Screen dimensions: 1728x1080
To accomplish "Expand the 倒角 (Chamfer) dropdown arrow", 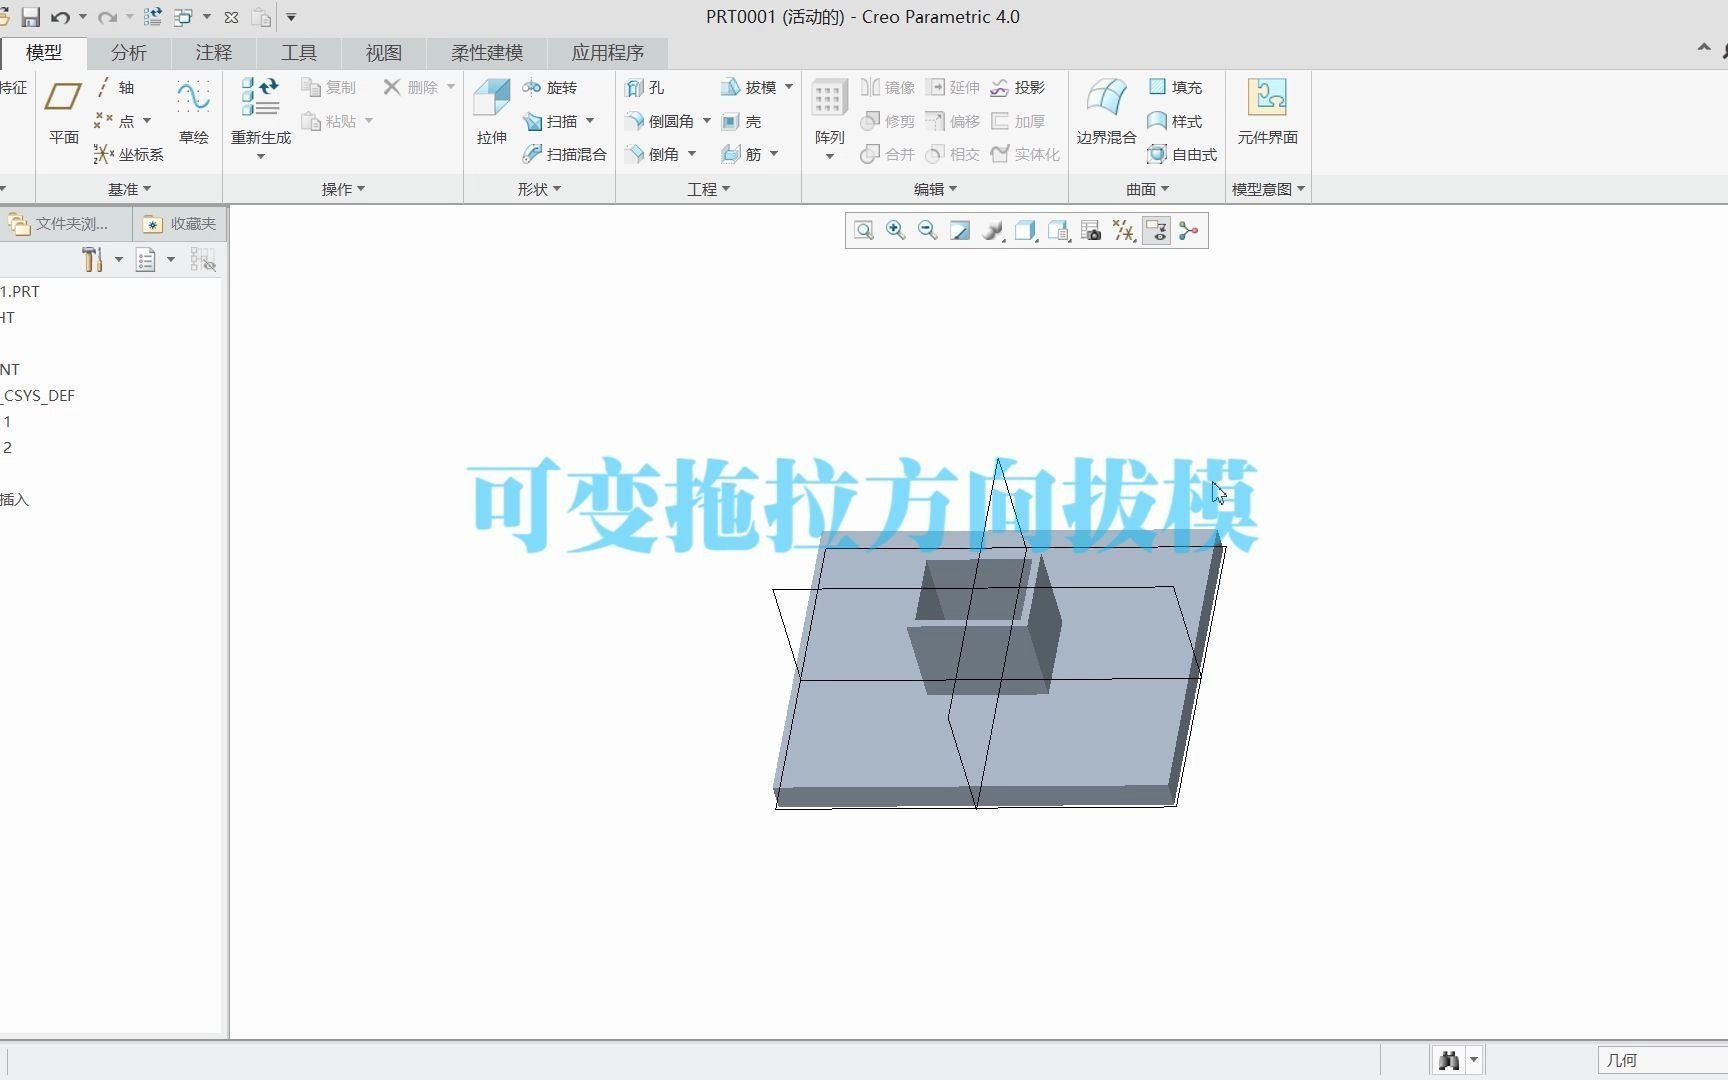I will [x=691, y=154].
